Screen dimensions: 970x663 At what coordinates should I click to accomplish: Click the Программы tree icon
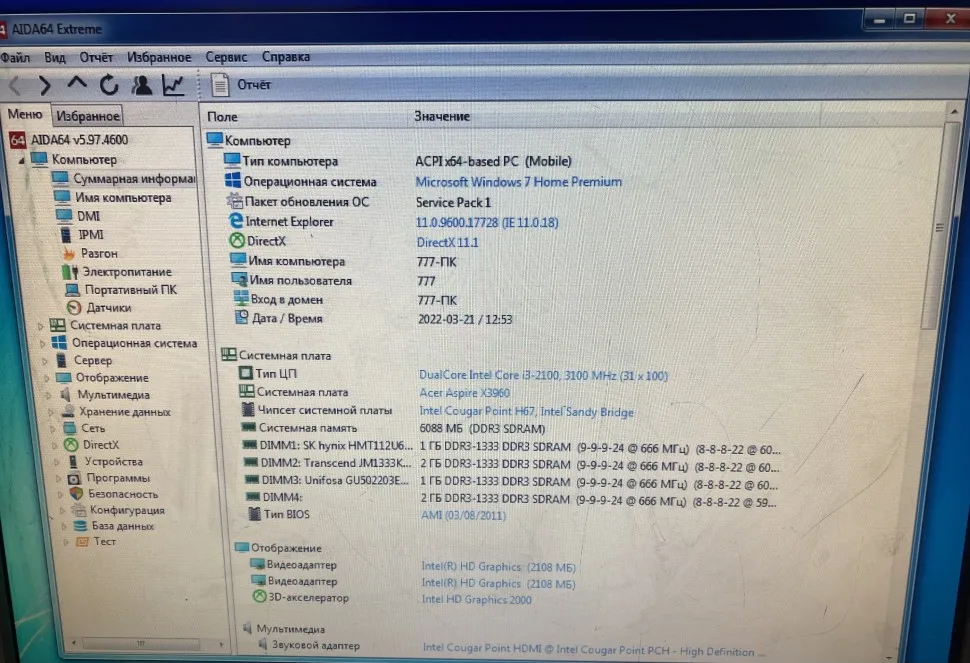click(x=74, y=478)
